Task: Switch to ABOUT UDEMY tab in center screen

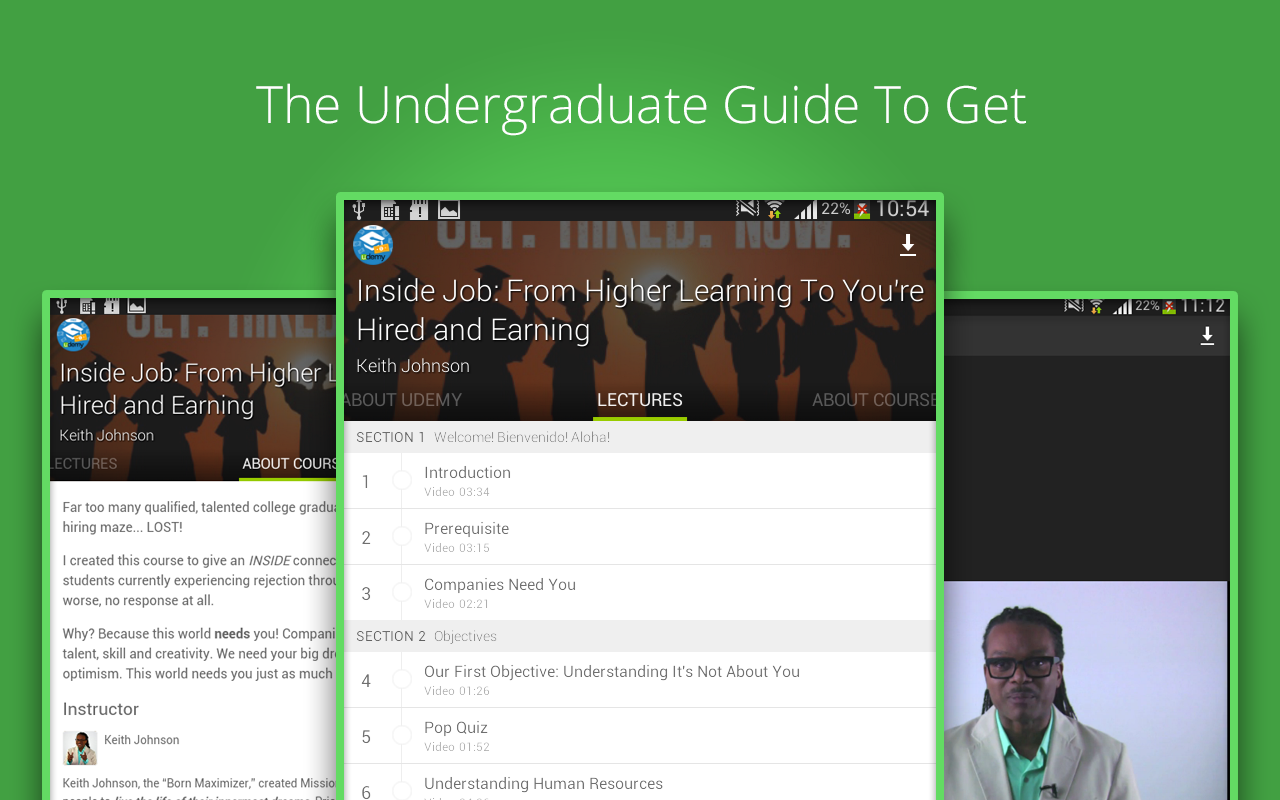Action: tap(403, 400)
